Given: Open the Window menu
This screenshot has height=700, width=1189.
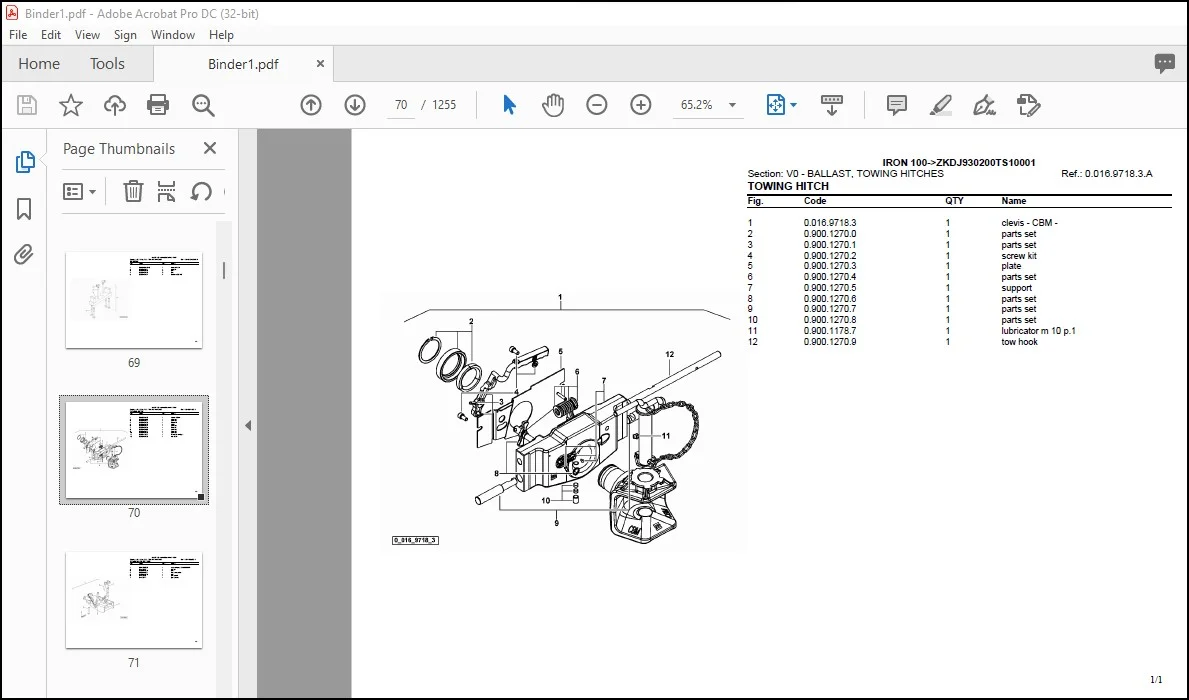Looking at the screenshot, I should point(173,35).
